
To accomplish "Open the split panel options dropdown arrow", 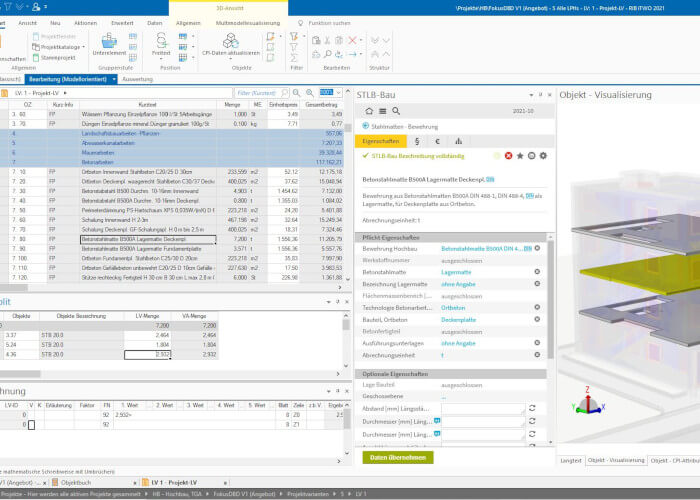I will click(329, 302).
